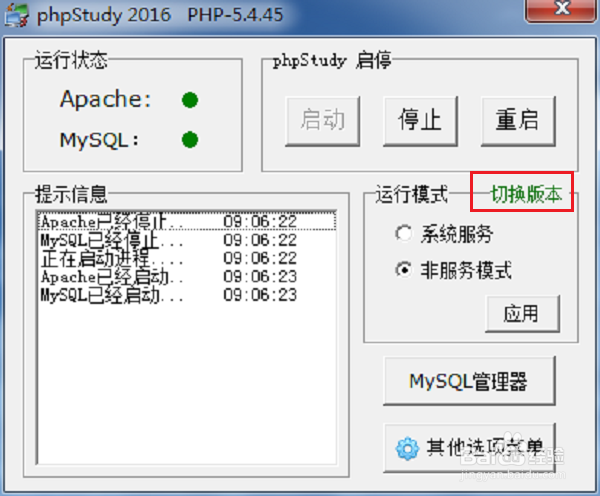Click the disabled 启动 button
Image resolution: width=600 pixels, height=496 pixels.
click(x=323, y=121)
